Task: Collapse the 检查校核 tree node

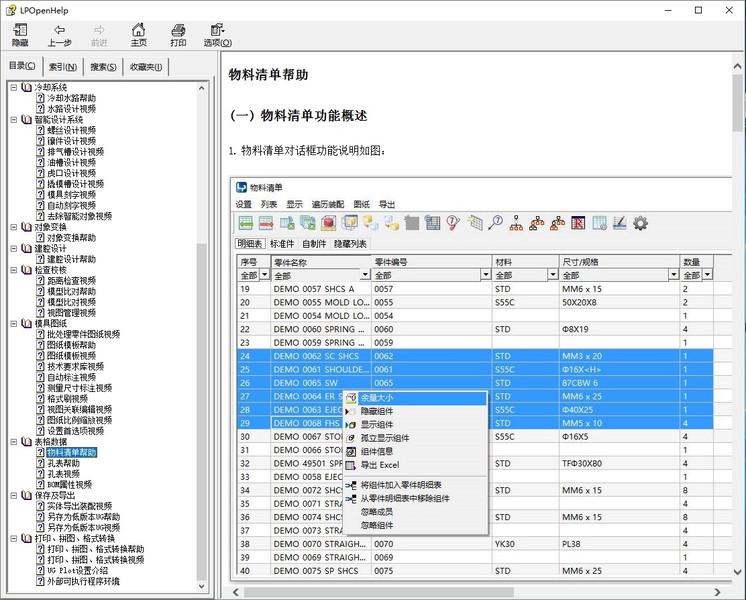Action: click(13, 270)
